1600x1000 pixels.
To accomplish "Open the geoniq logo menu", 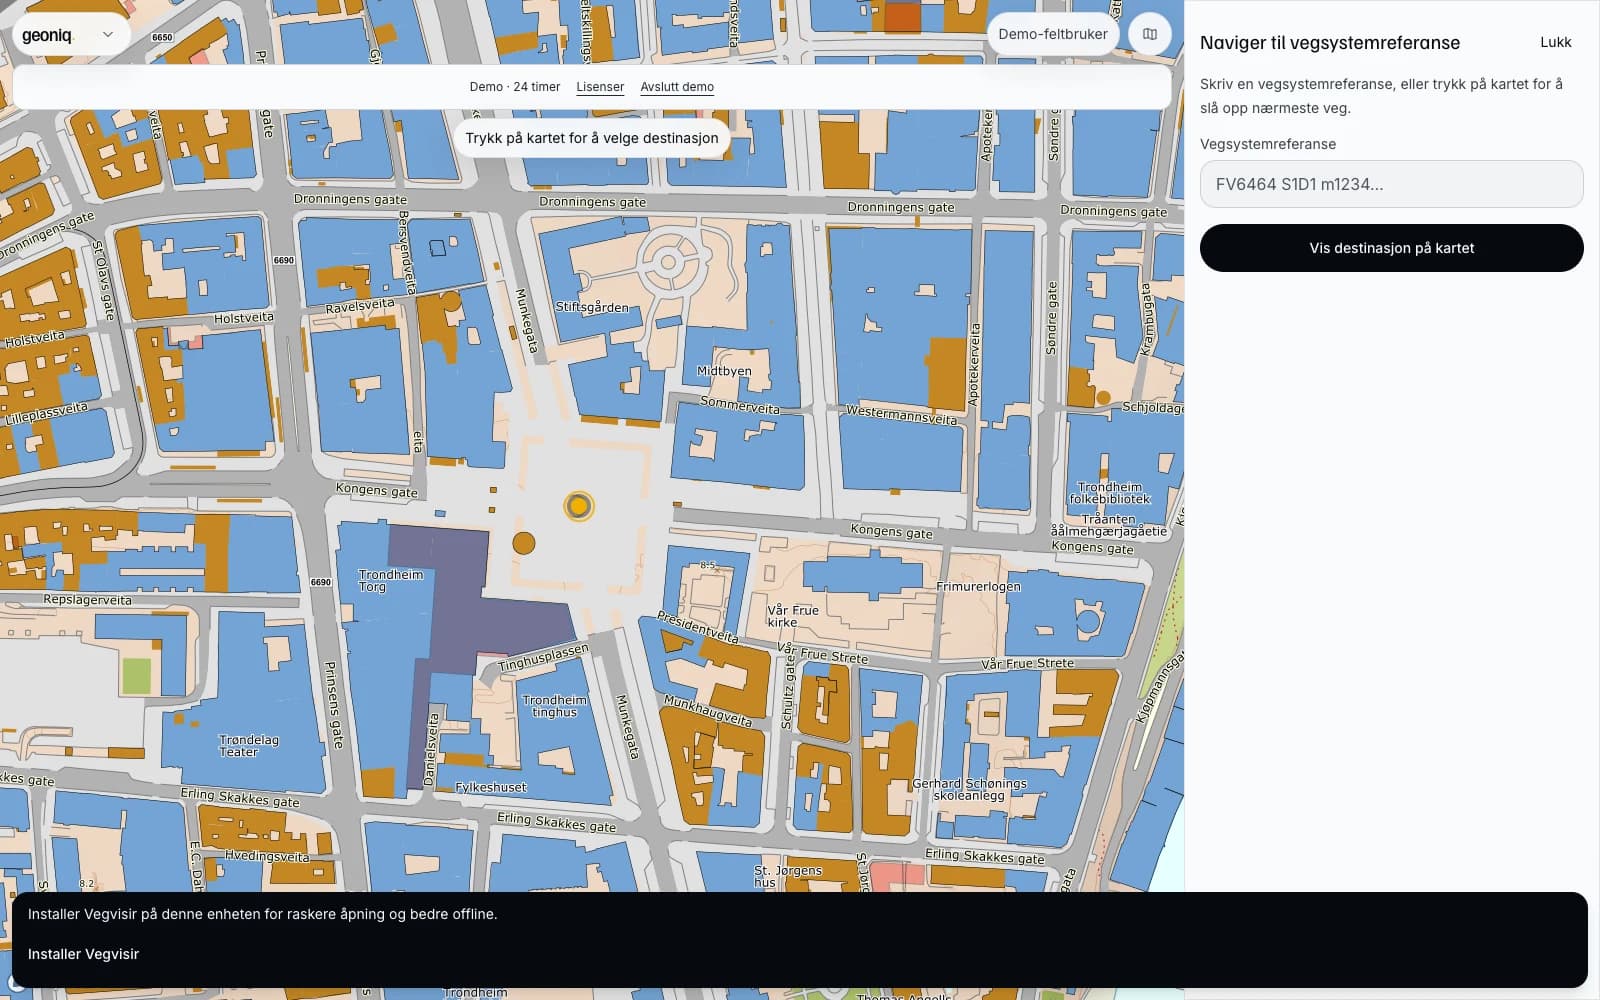I will [48, 35].
